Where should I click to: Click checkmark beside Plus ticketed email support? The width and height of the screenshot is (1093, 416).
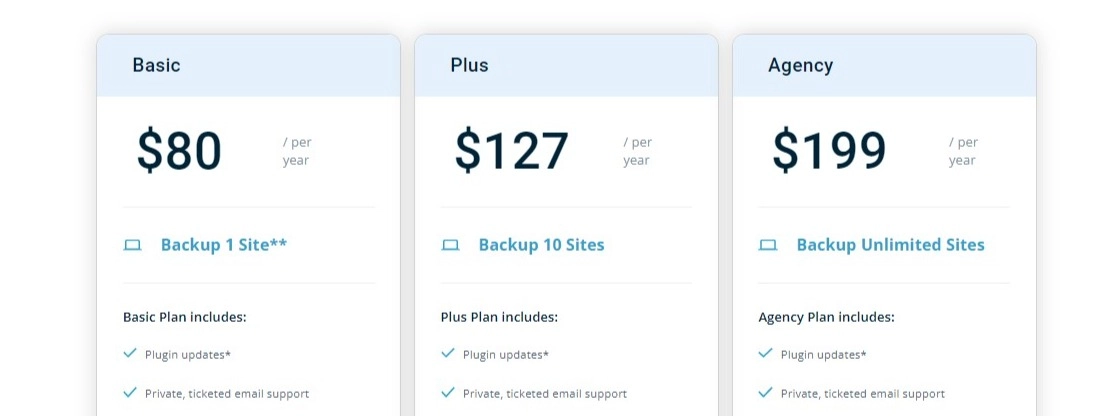[x=448, y=392]
